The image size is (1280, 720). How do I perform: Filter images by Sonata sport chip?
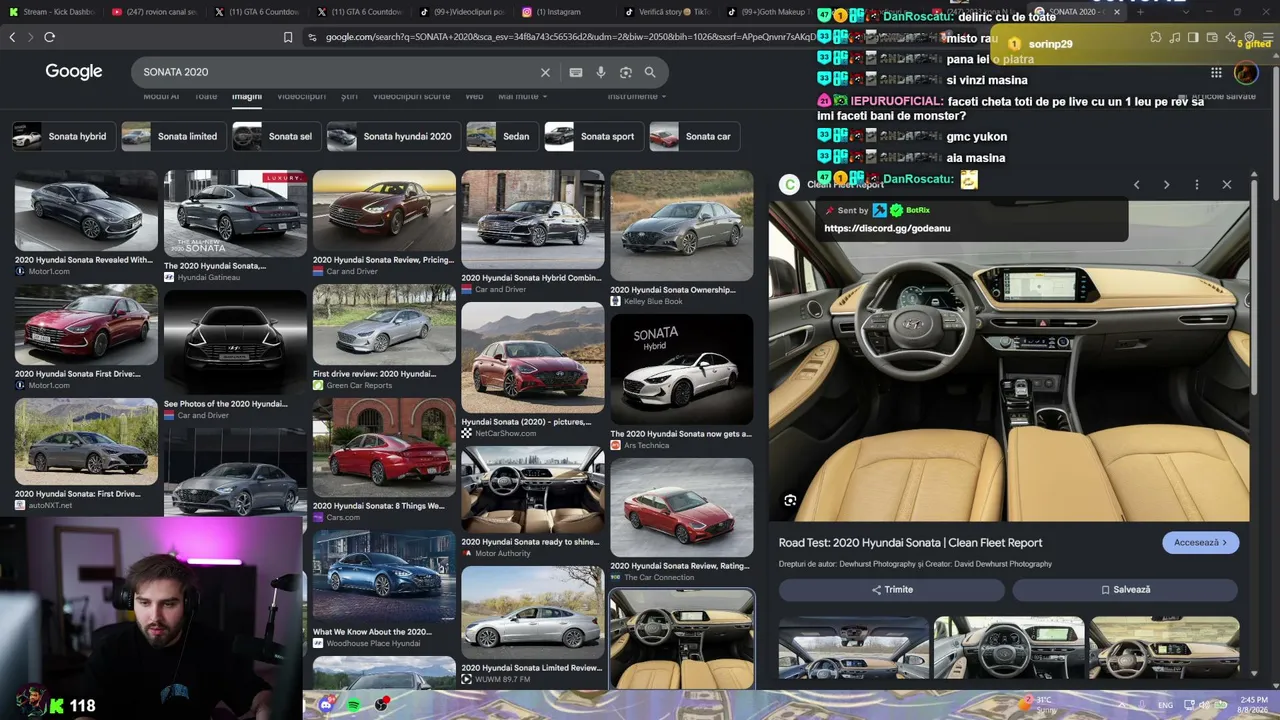click(593, 136)
